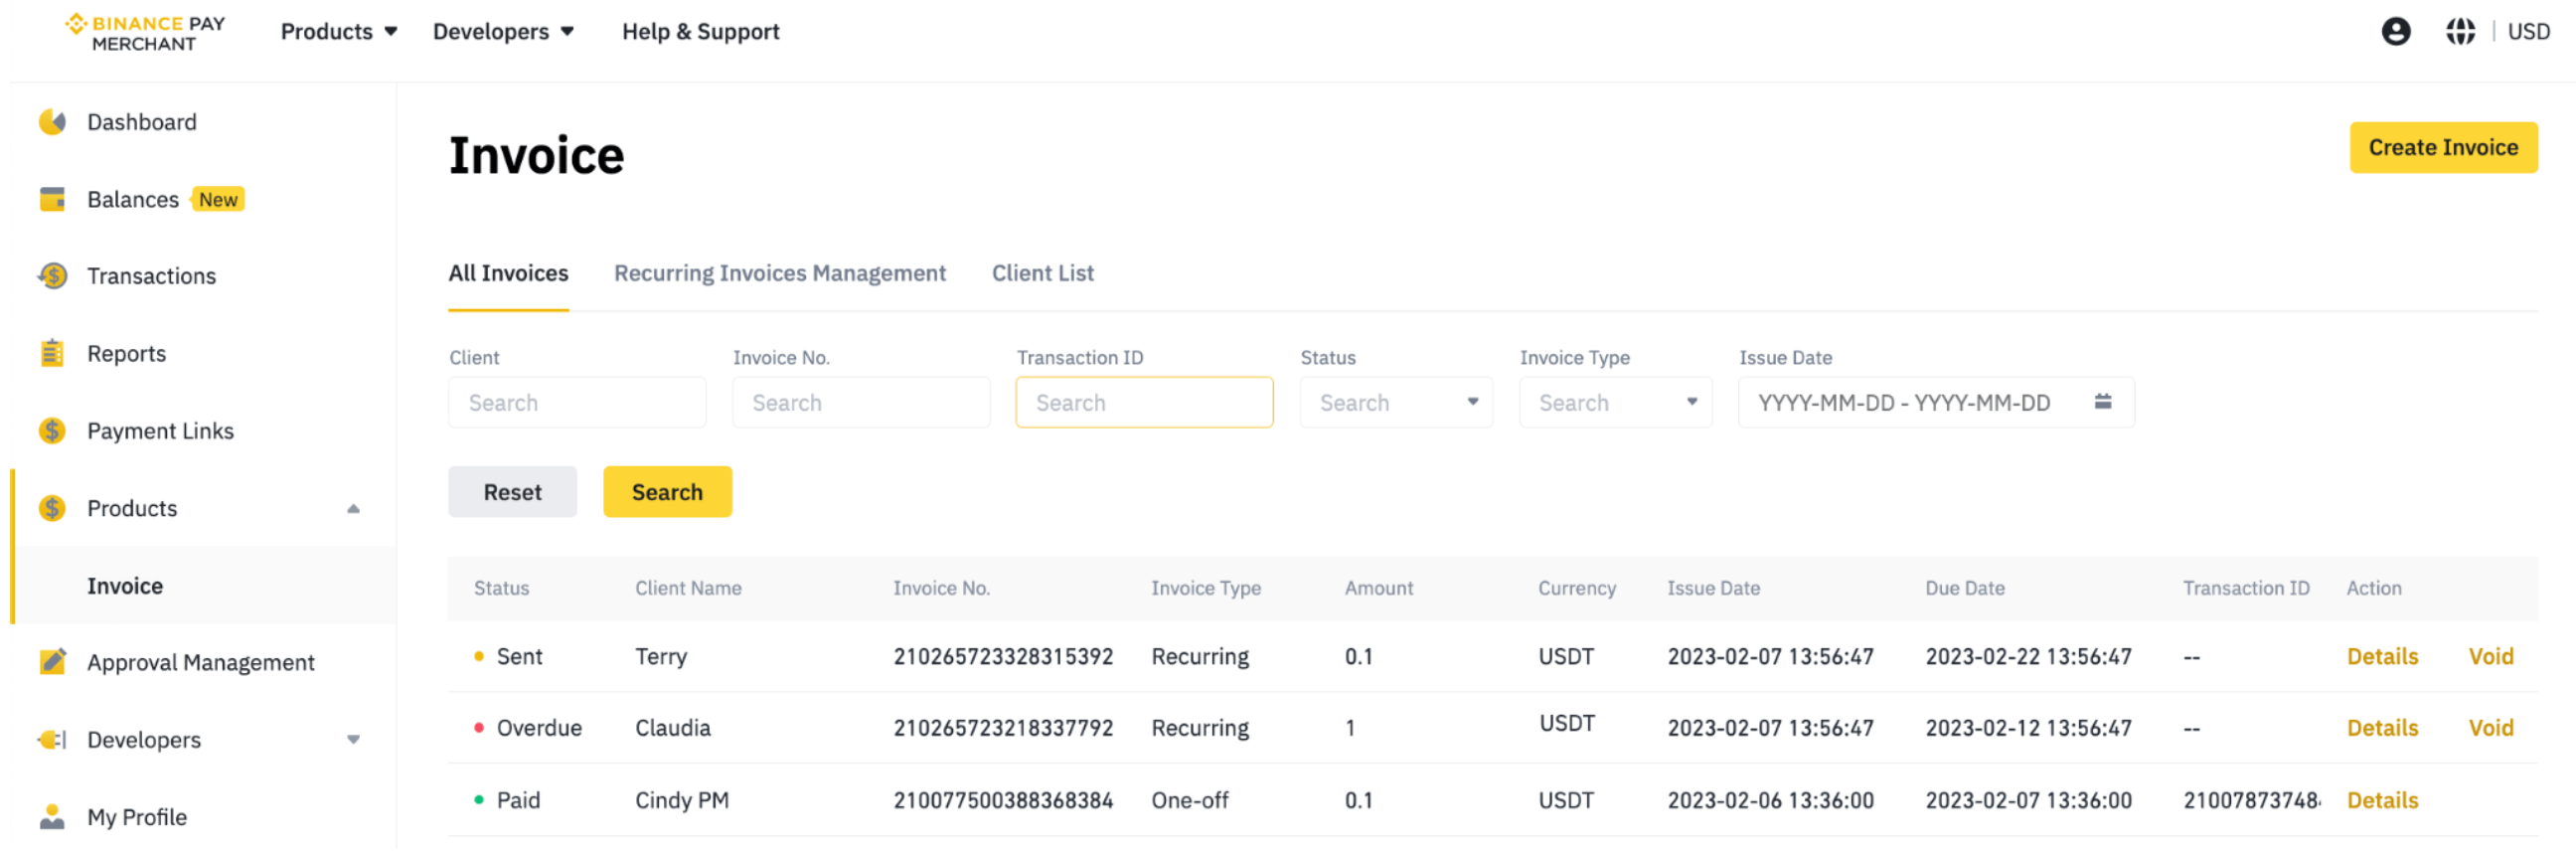
Task: Open the user account profile icon
Action: pyautogui.click(x=2395, y=32)
